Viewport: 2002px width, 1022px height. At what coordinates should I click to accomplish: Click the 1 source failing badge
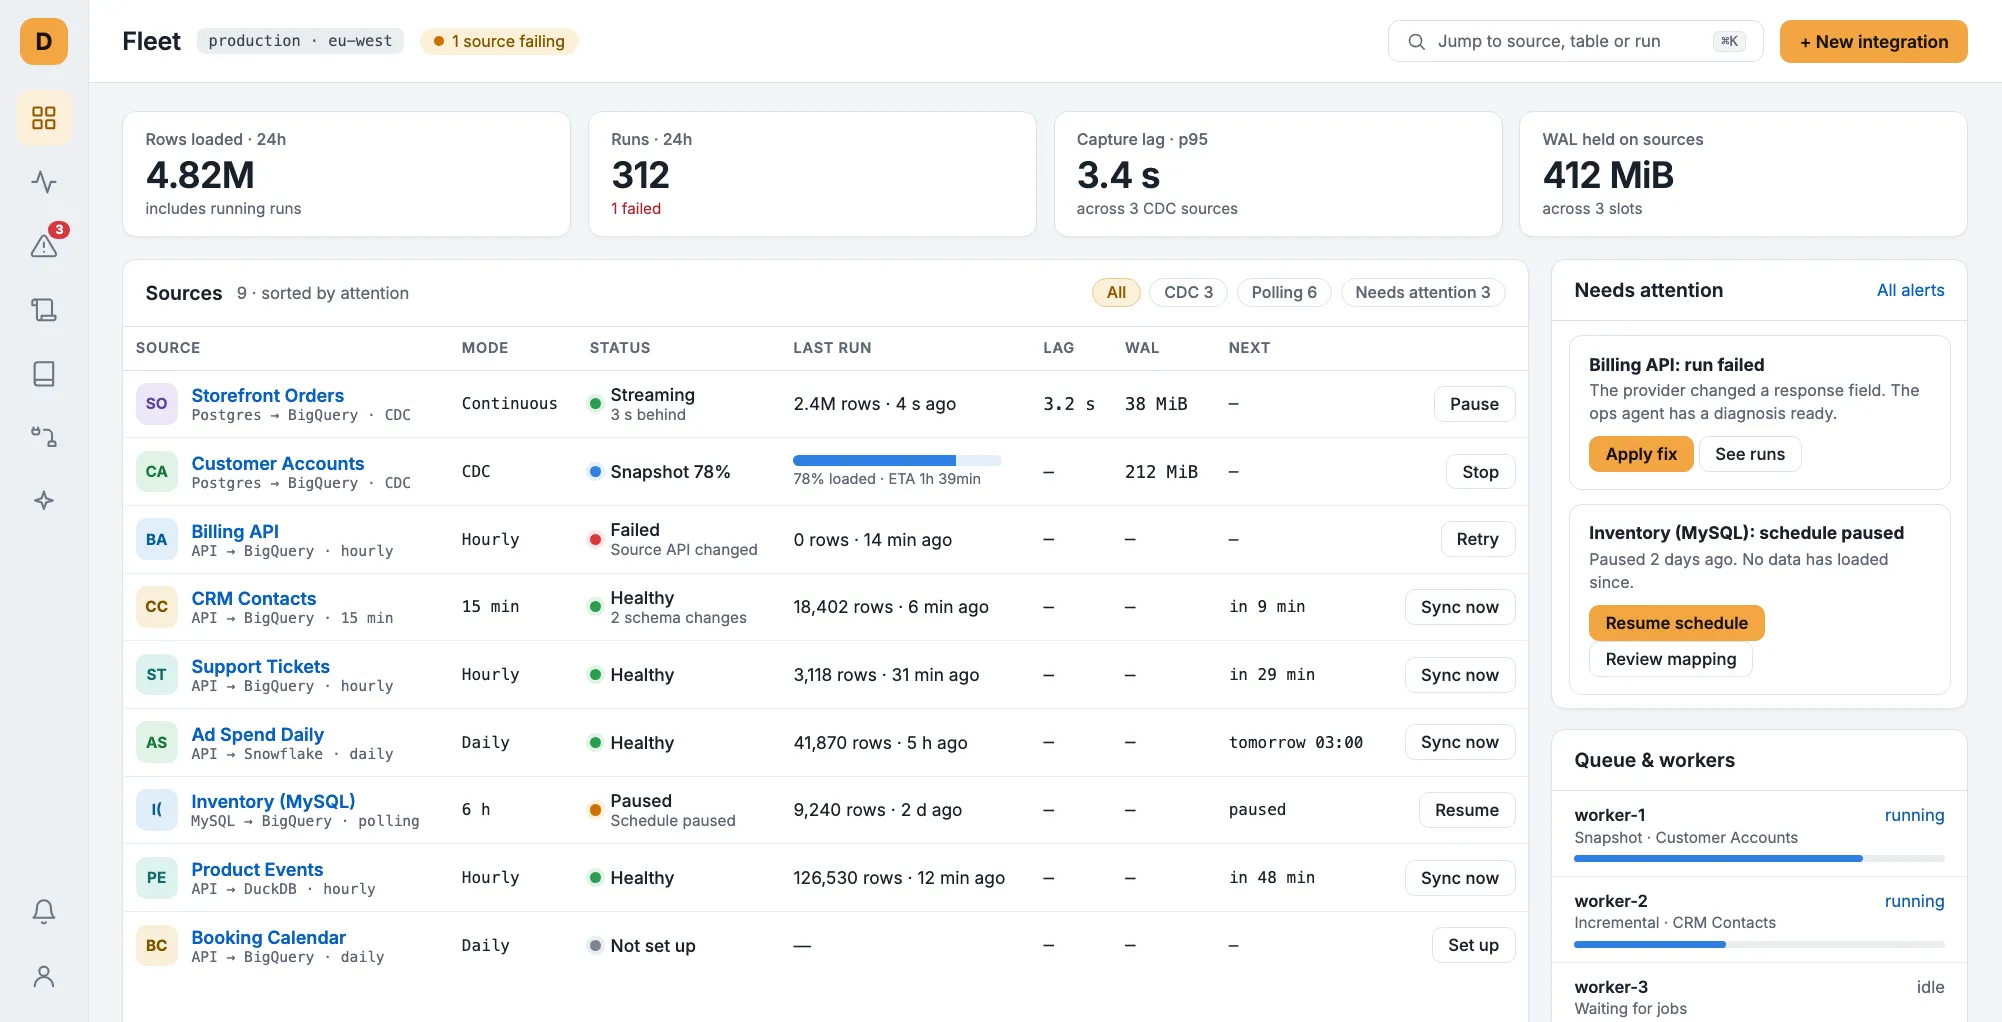[499, 41]
